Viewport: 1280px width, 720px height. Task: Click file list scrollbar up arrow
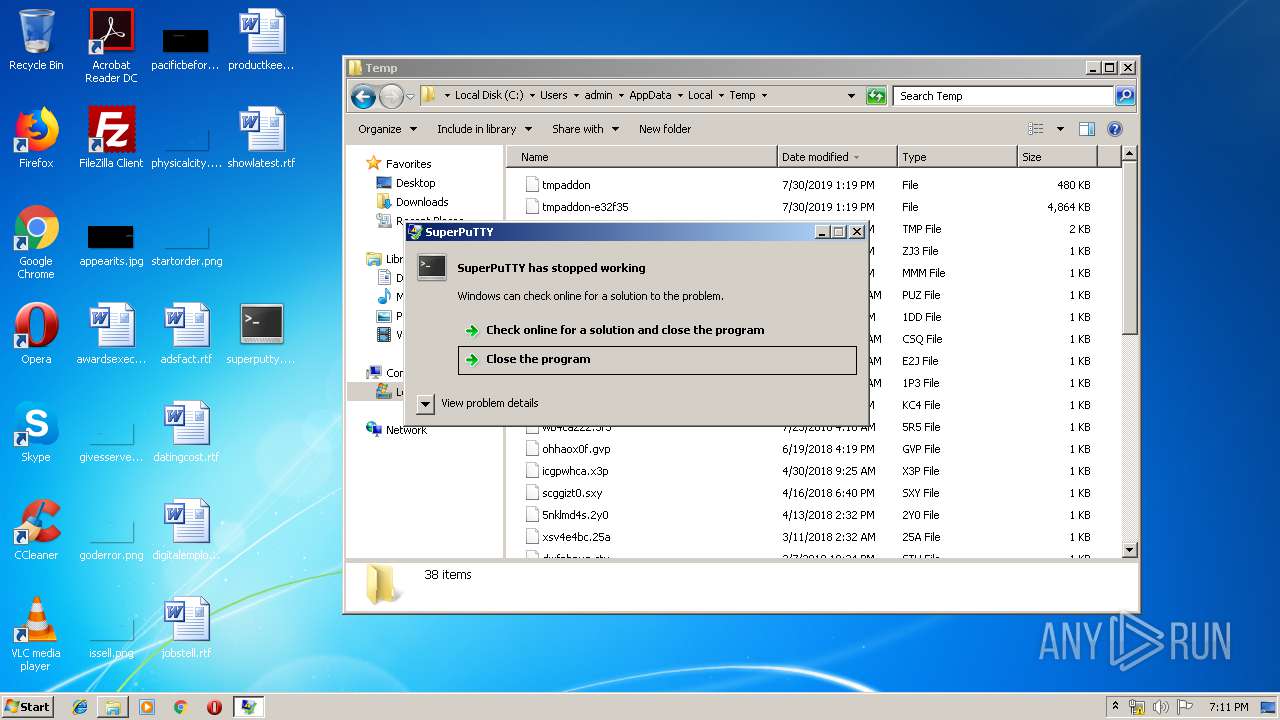pos(1130,154)
